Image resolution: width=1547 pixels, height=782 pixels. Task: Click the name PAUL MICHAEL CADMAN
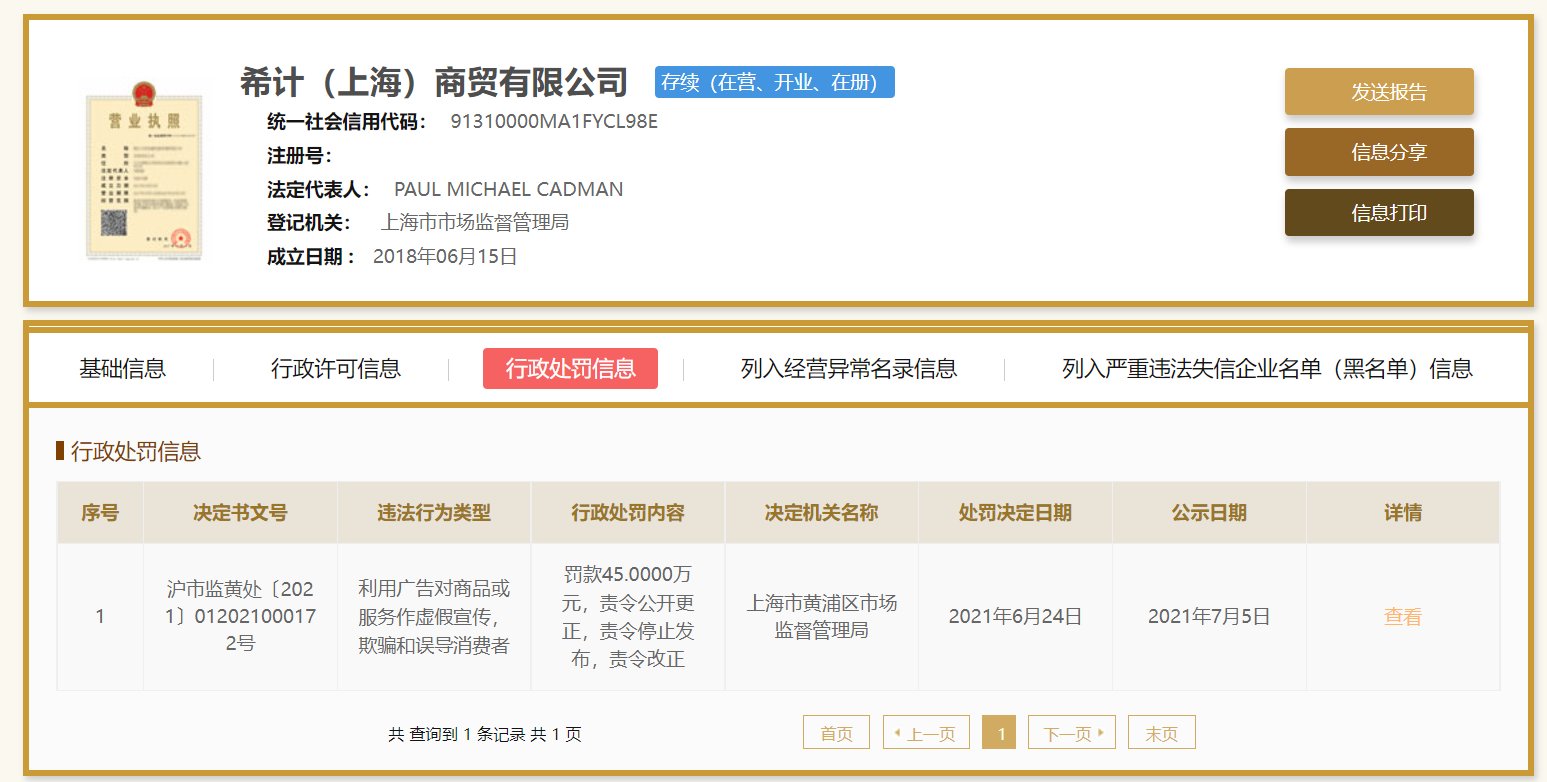[509, 189]
